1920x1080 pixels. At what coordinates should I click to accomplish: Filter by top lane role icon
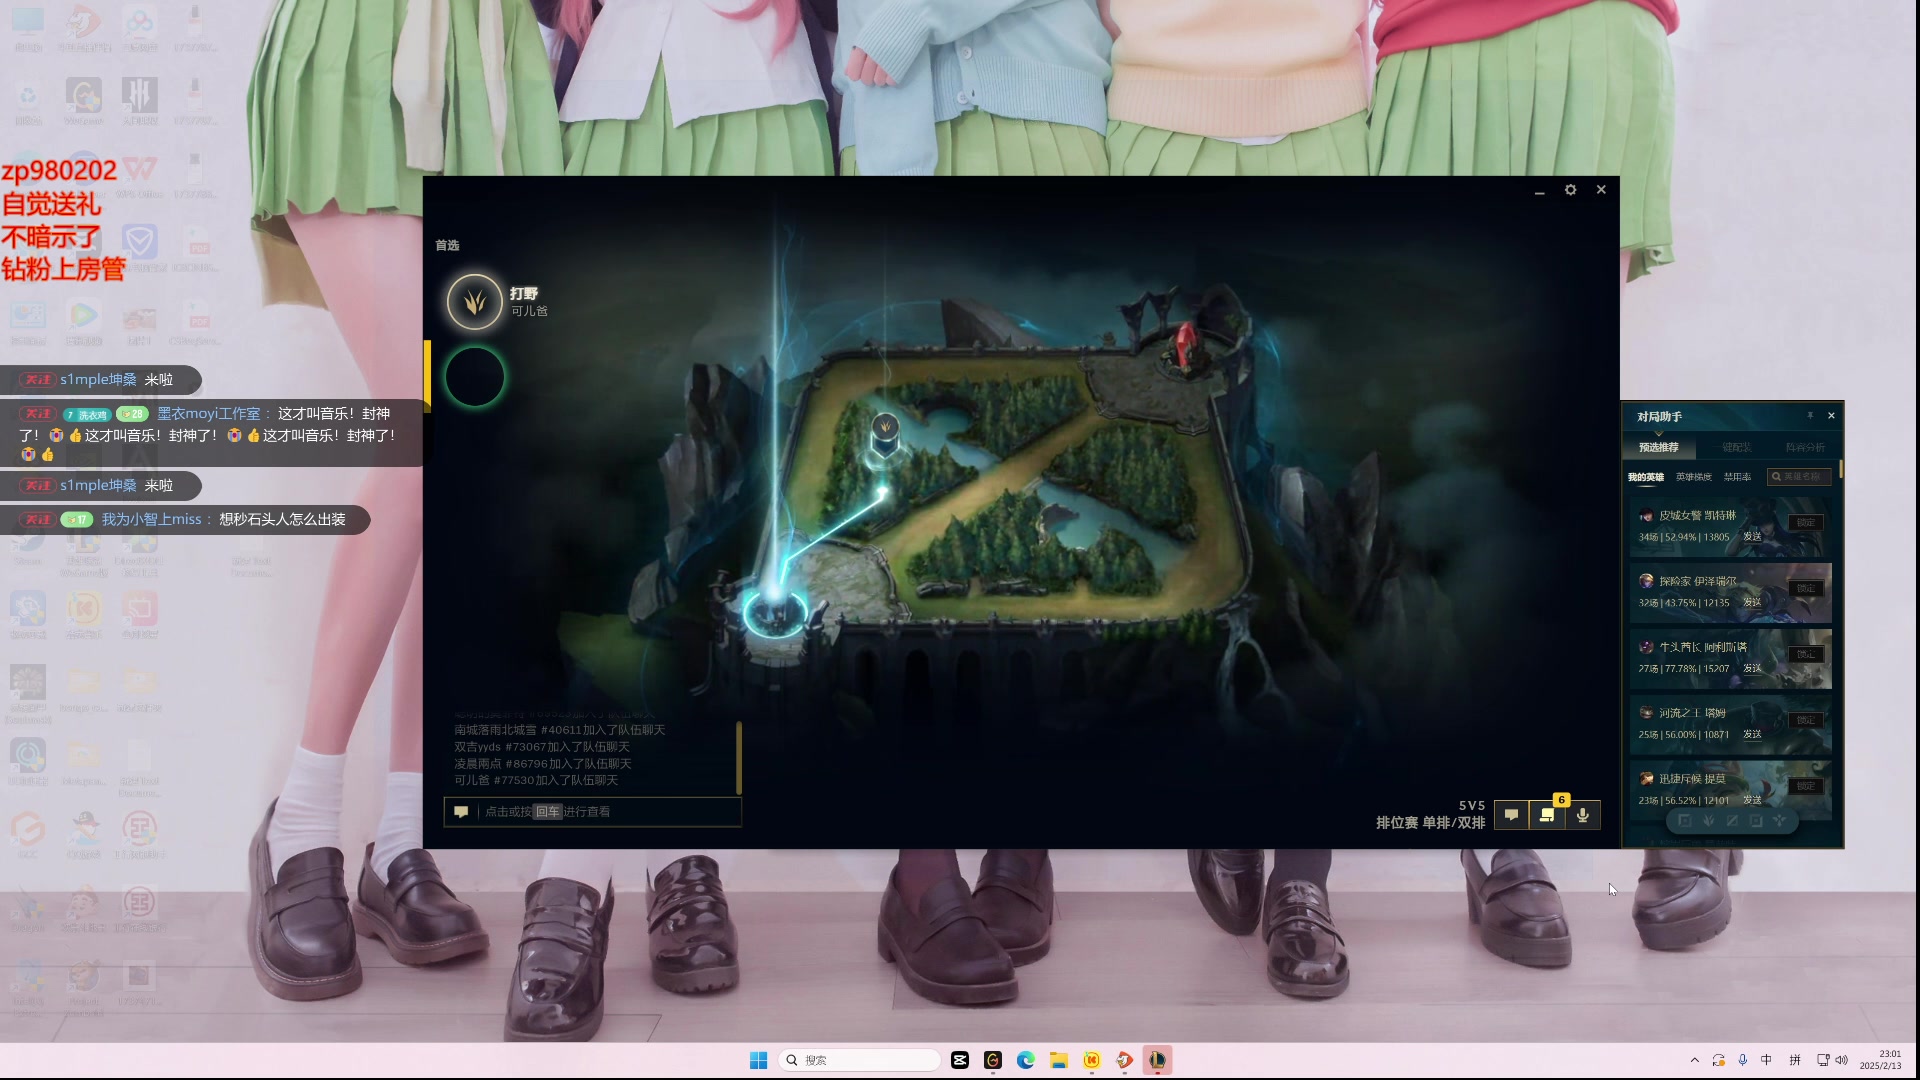[x=1685, y=821]
